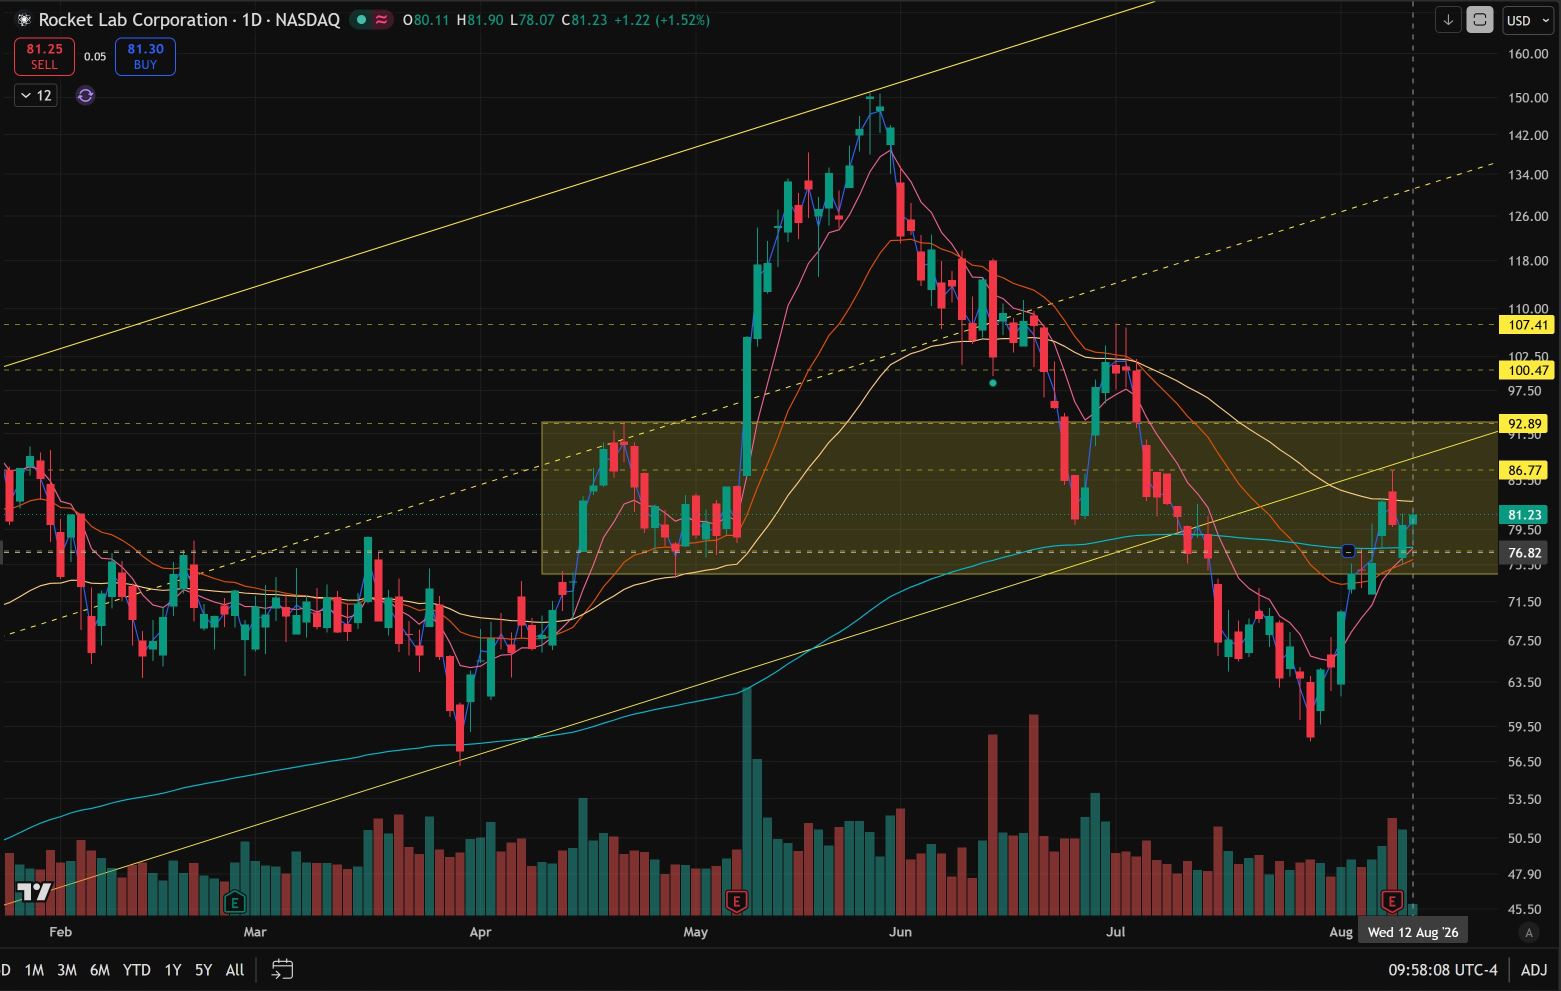
Task: Click the H81.90 high value in the header
Action: point(480,20)
